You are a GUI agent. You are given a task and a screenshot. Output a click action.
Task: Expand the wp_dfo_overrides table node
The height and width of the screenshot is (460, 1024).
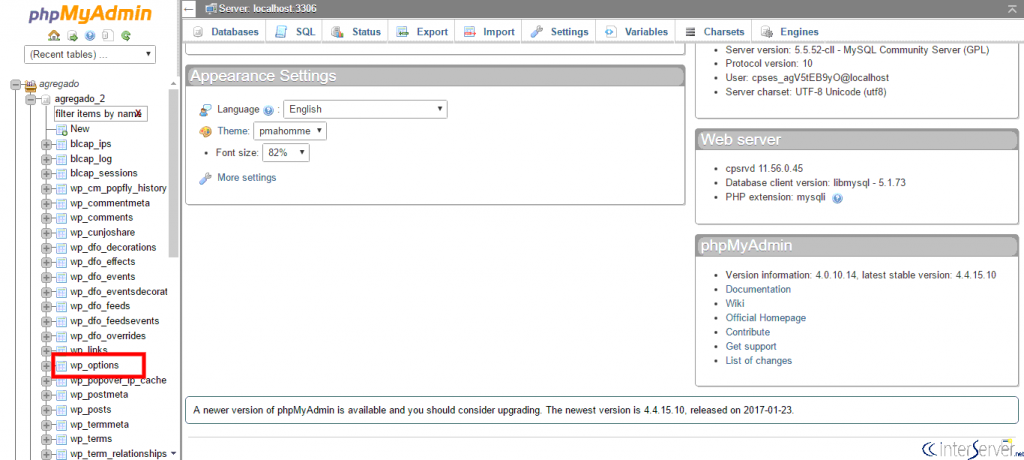46,337
